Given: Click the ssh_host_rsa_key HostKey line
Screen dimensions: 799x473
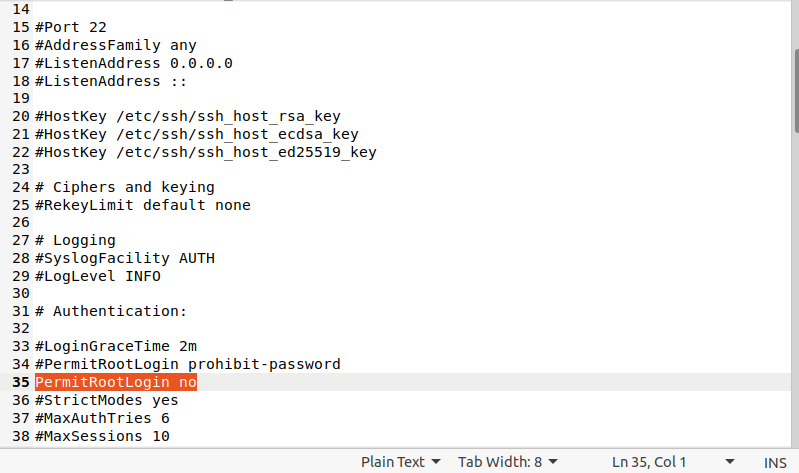Looking at the screenshot, I should [187, 116].
